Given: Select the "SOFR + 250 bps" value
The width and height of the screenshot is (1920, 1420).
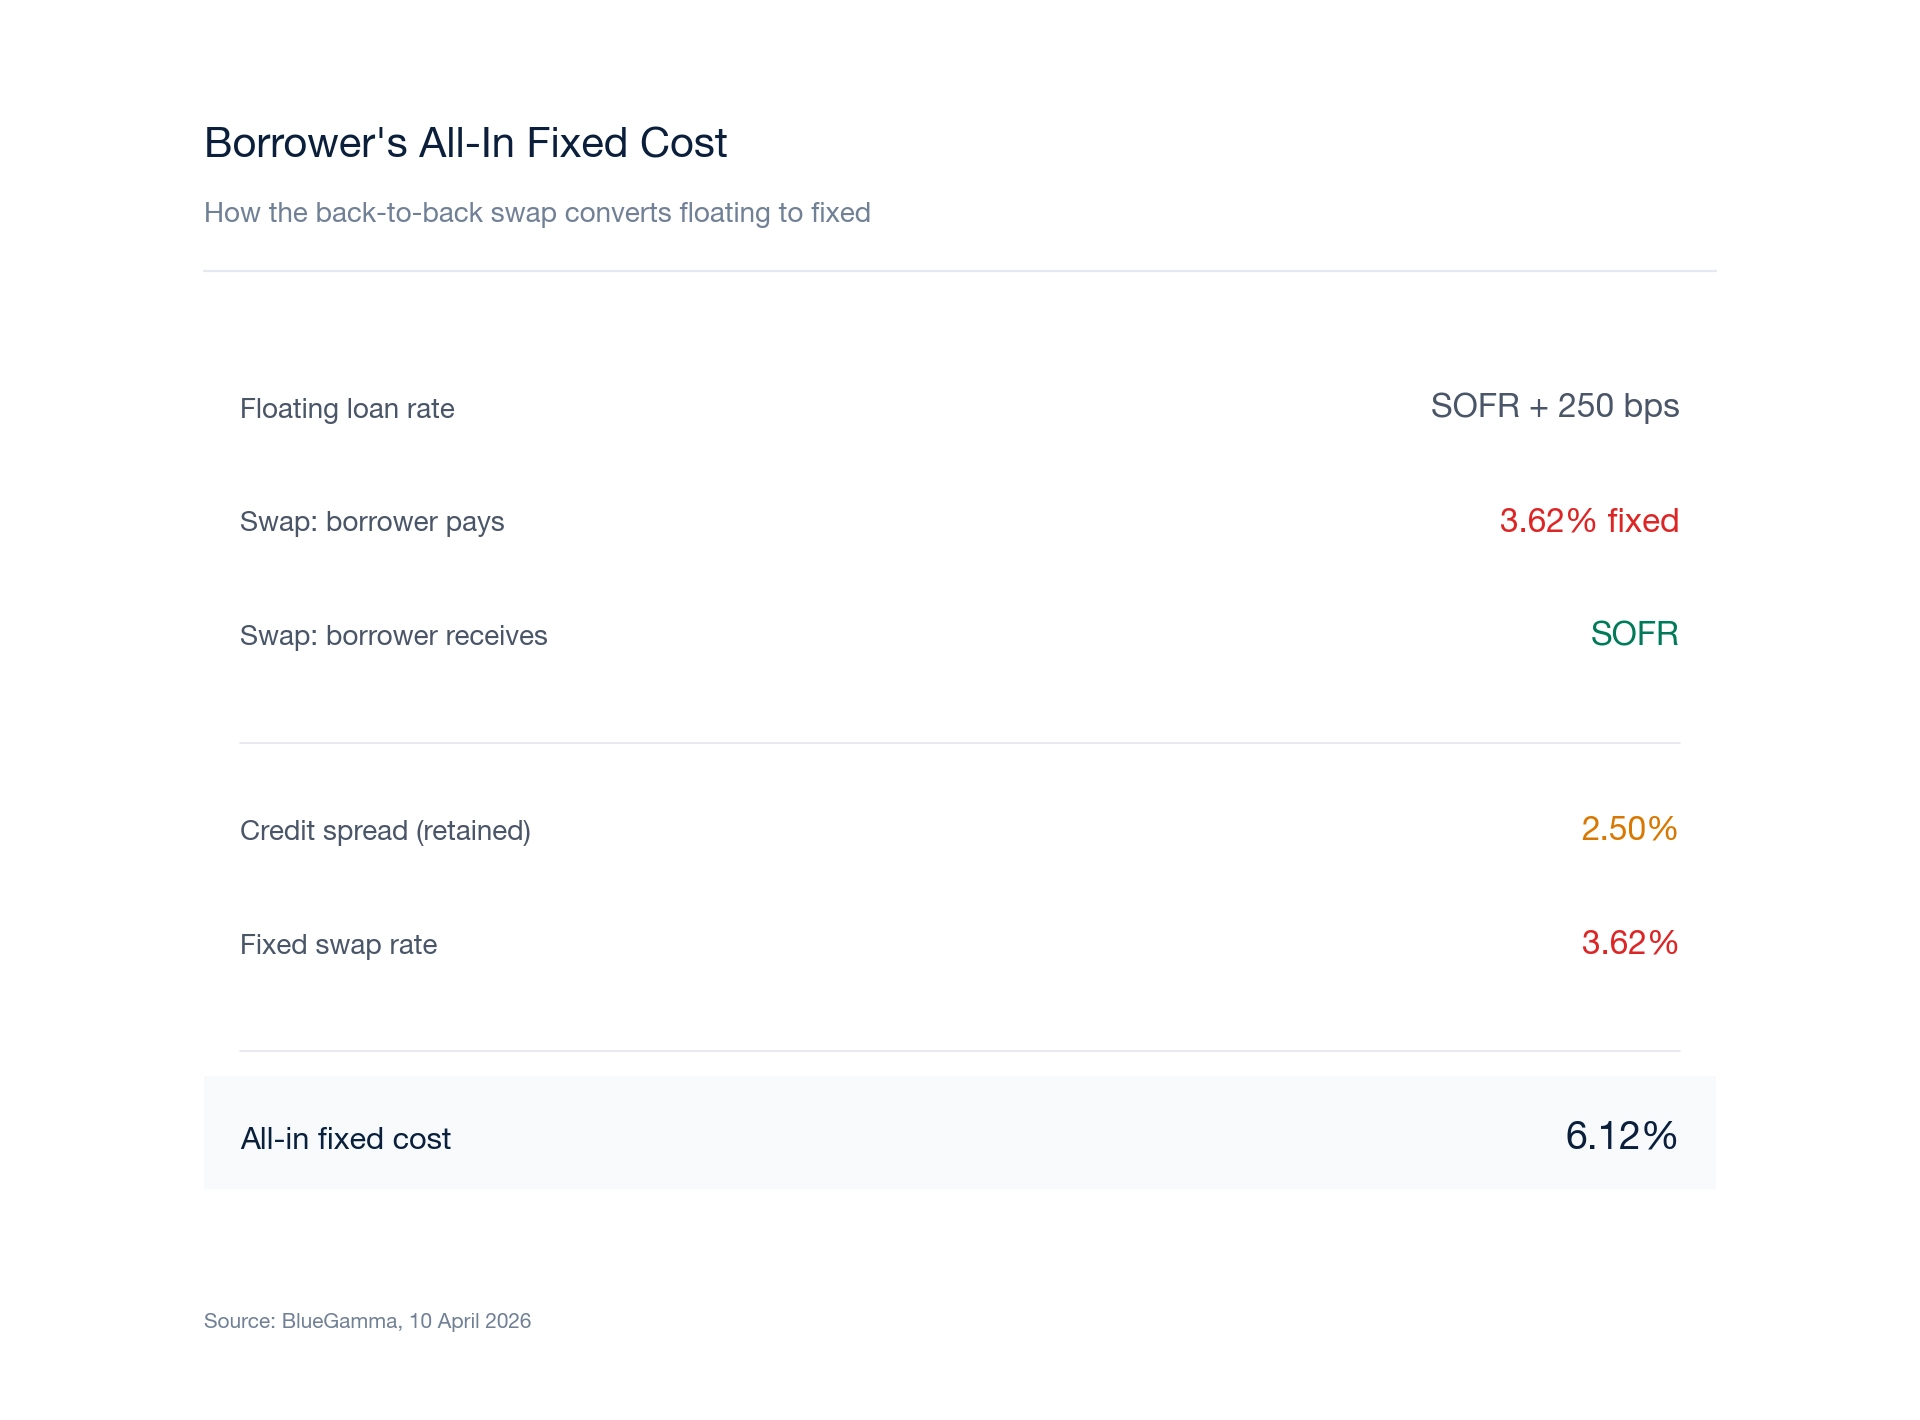Looking at the screenshot, I should 1554,406.
